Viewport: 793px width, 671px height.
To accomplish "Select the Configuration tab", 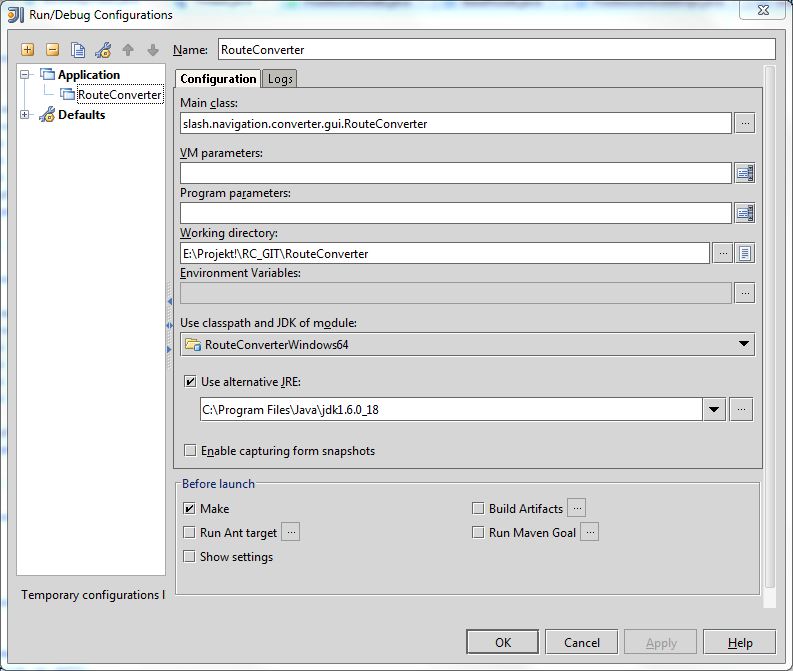I will click(x=218, y=79).
